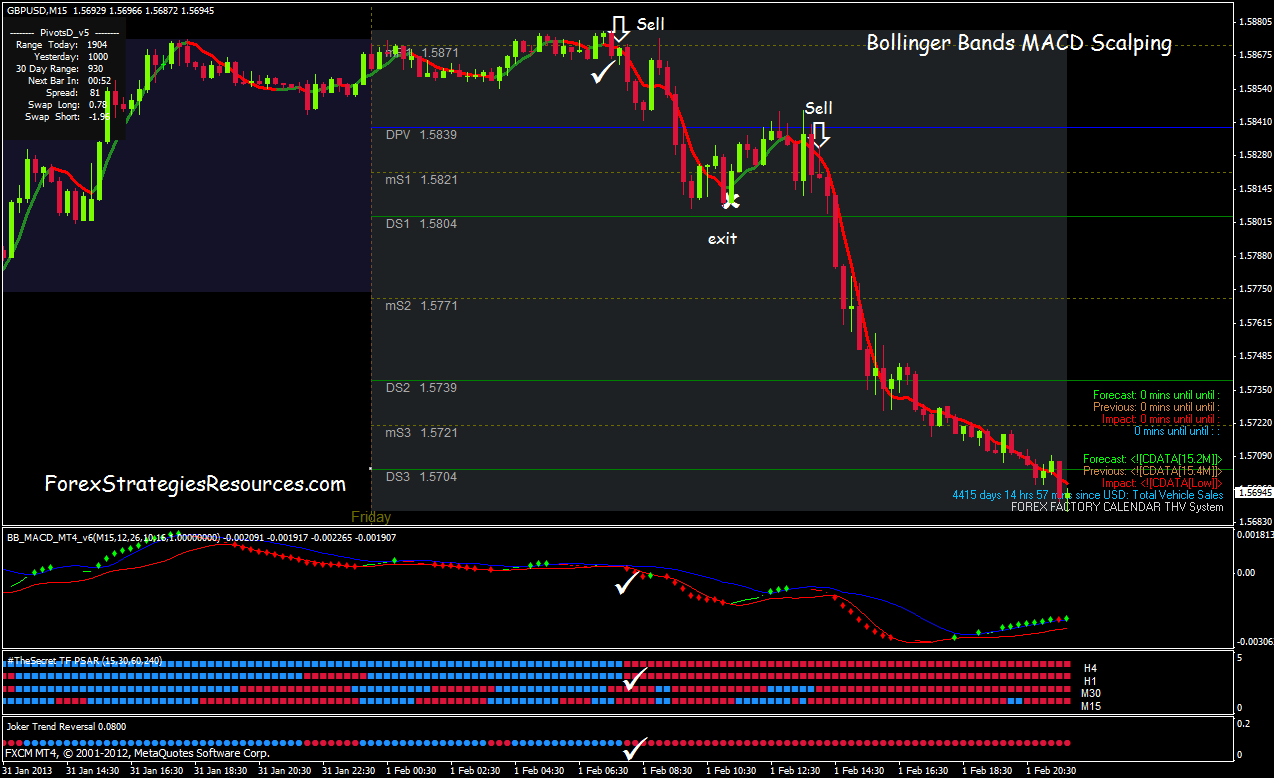Click the M15 timeframe row label
This screenshot has height=778, width=1274.
(x=1091, y=705)
